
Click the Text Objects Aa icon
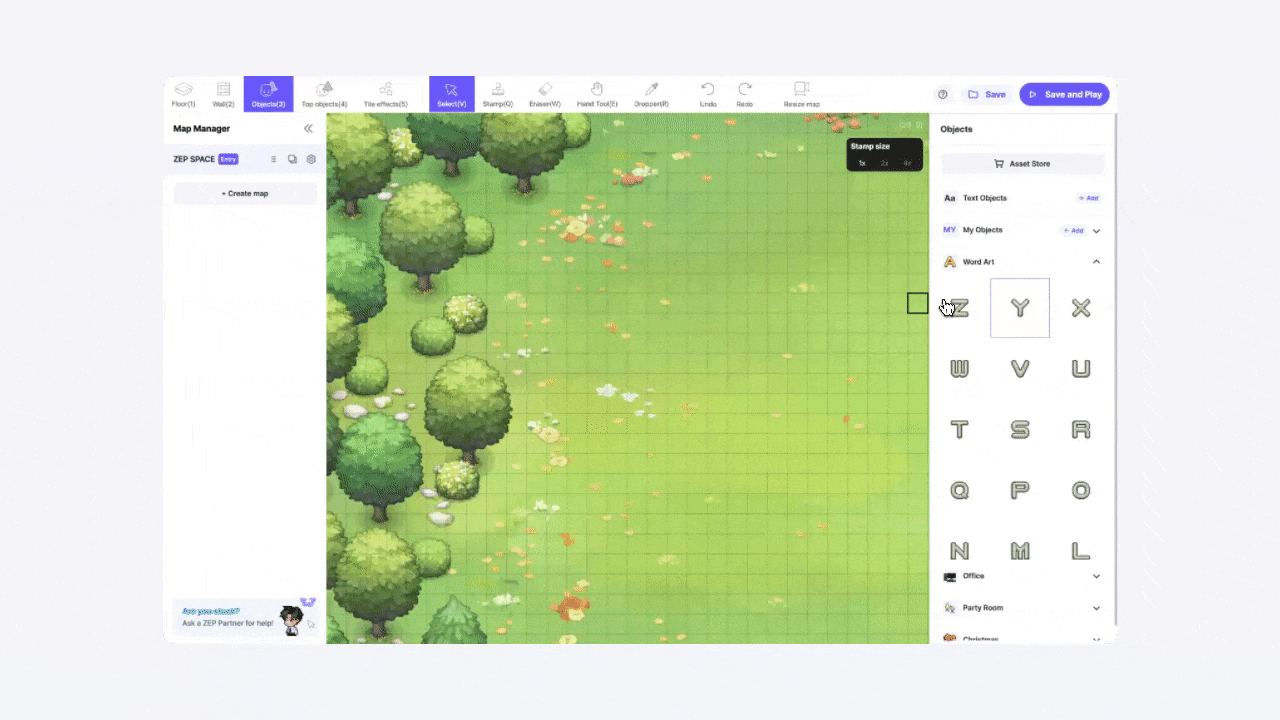click(x=950, y=198)
